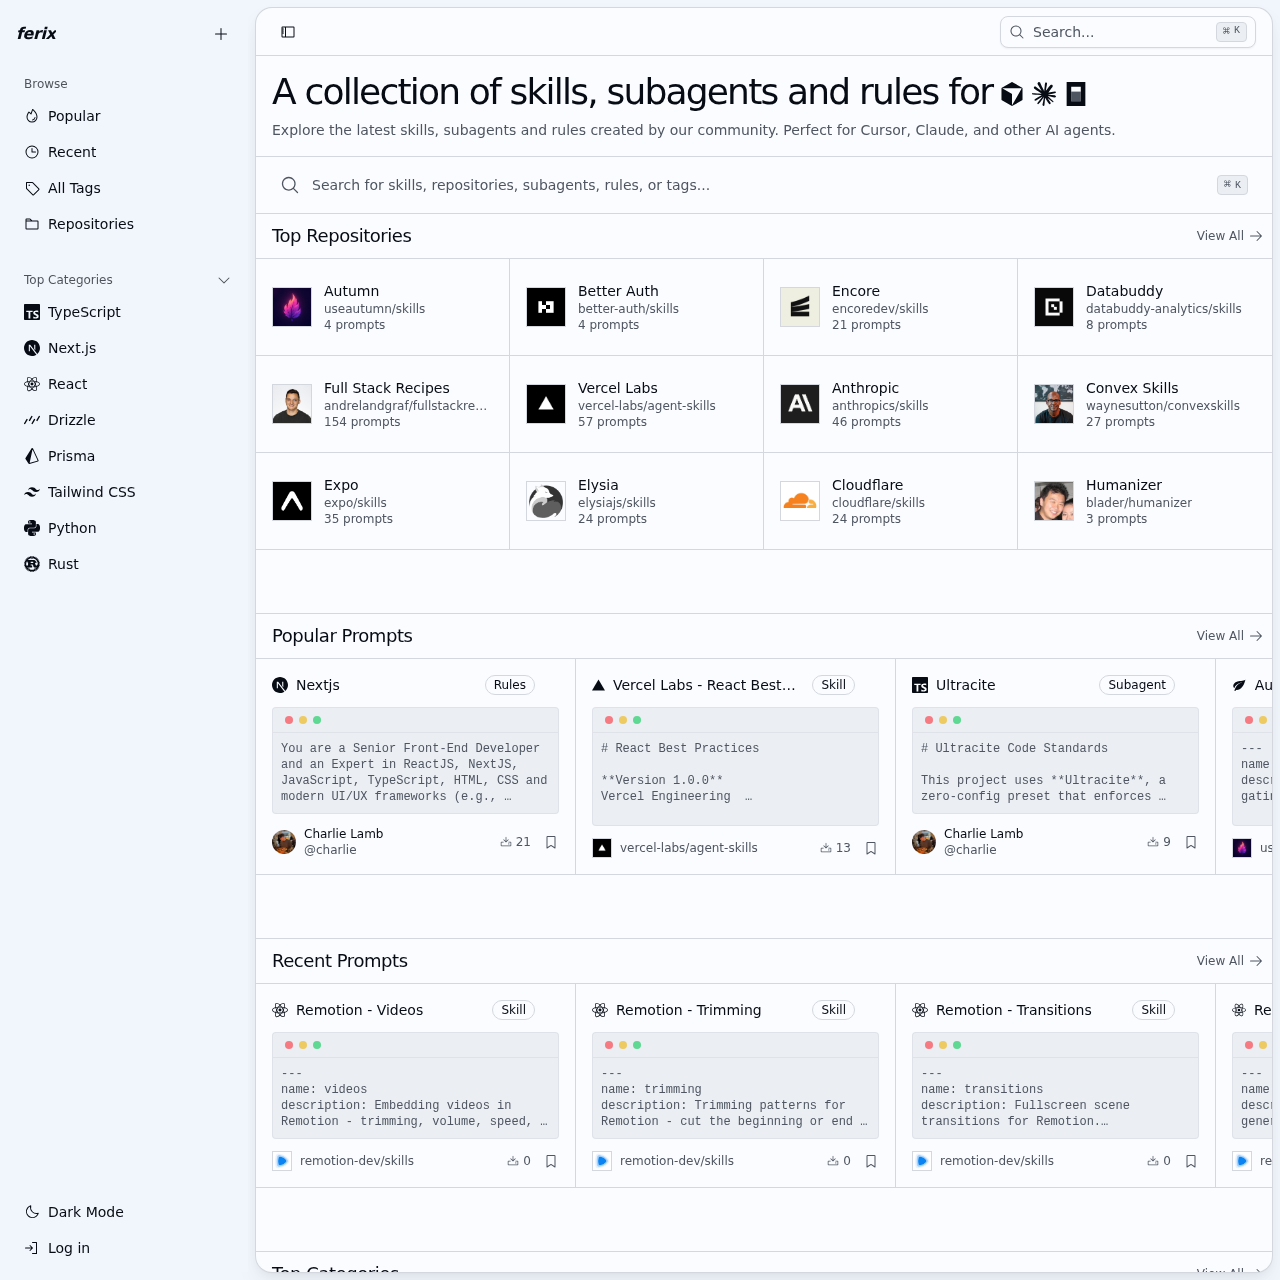Viewport: 1280px width, 1280px height.
Task: Click the Tailwind CSS icon in sidebar
Action: pos(32,492)
